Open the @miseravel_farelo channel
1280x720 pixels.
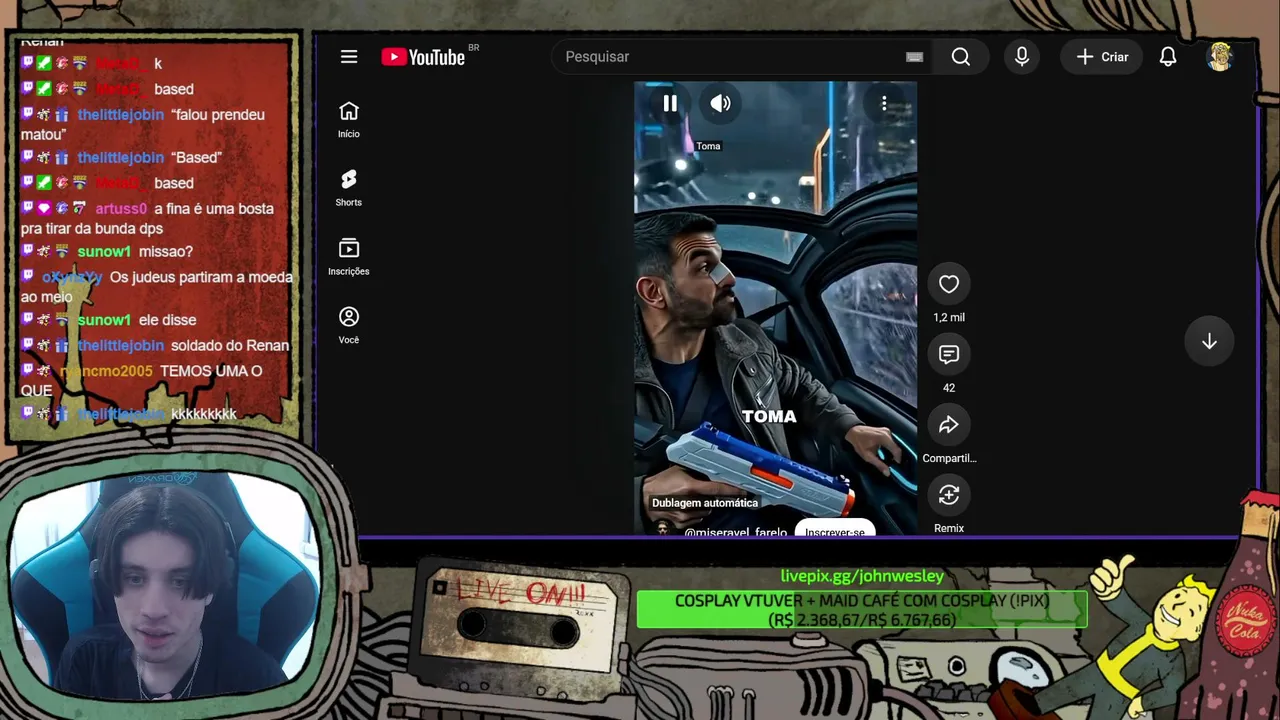click(x=735, y=532)
